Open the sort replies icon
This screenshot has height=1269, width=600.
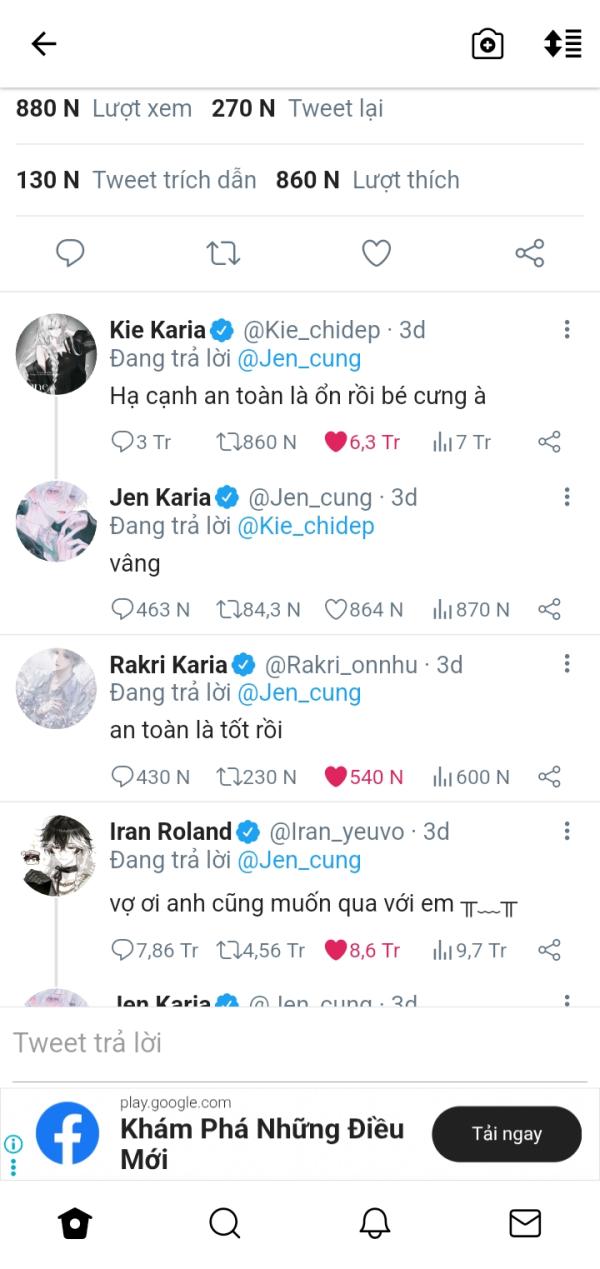tap(562, 44)
